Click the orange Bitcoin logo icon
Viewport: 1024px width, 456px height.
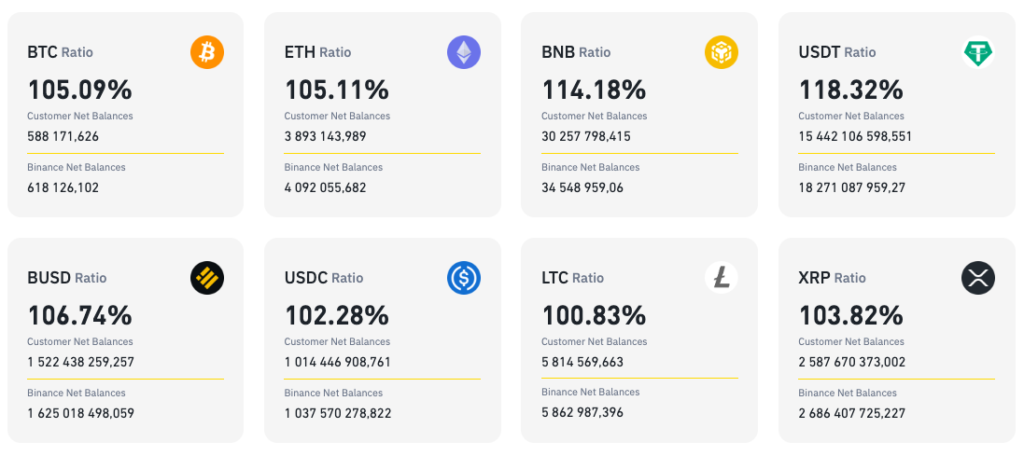point(207,52)
